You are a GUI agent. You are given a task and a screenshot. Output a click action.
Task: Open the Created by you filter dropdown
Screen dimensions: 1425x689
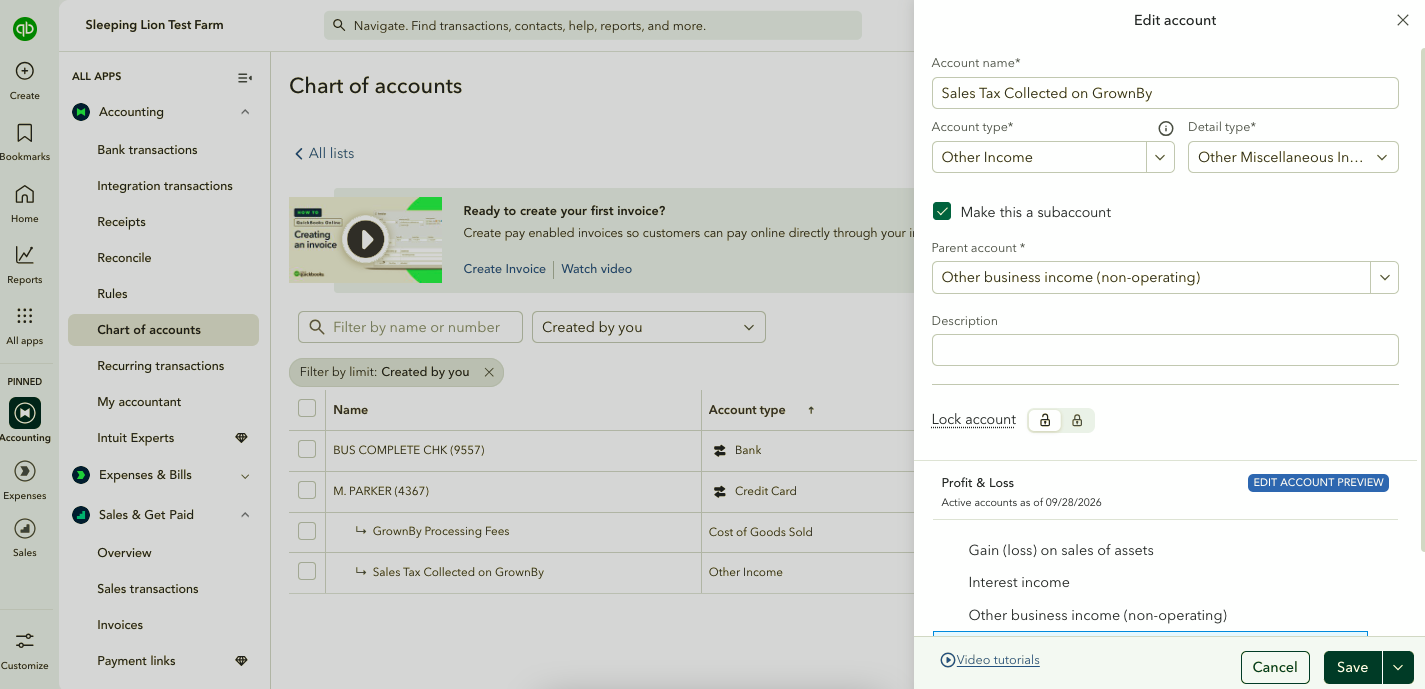point(649,327)
